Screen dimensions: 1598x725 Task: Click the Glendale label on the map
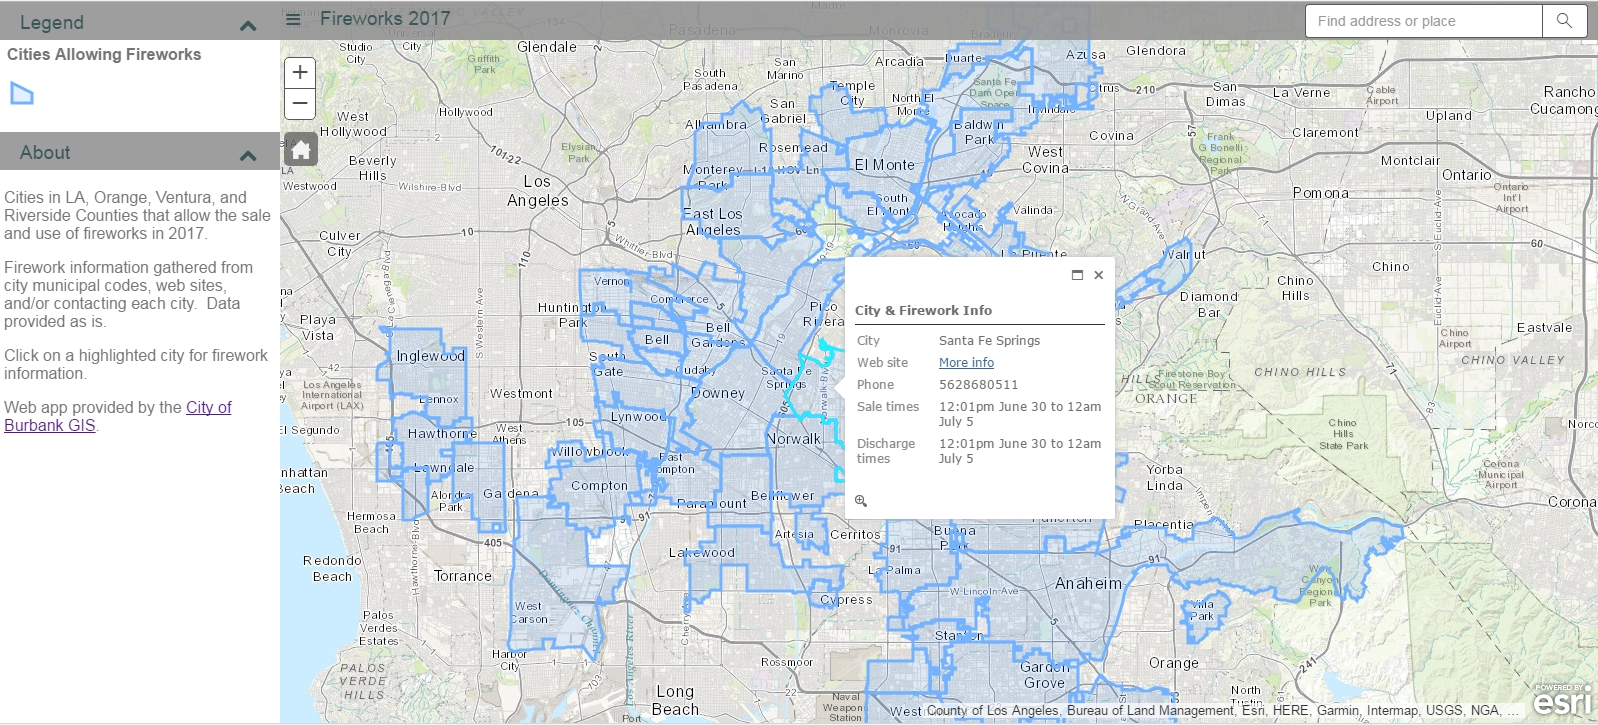tap(547, 47)
